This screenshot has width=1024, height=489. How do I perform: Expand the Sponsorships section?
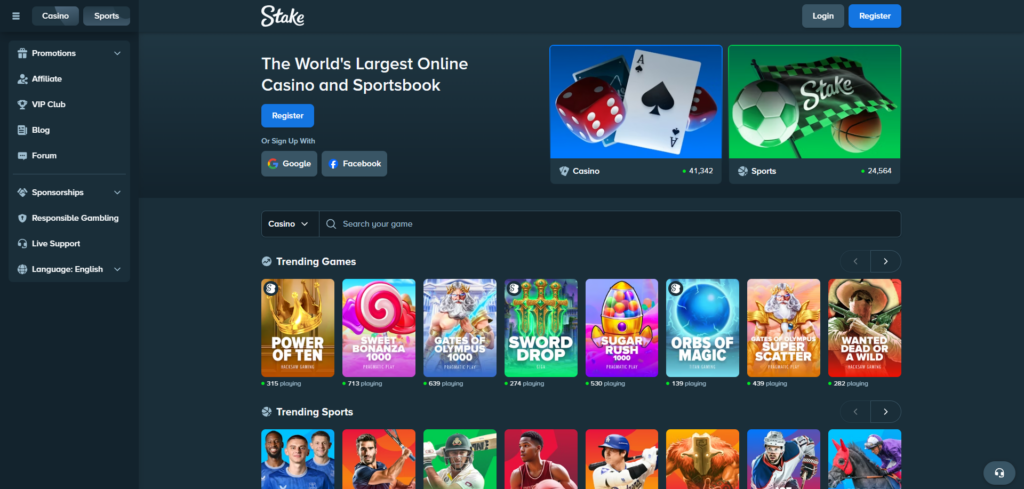click(x=69, y=193)
